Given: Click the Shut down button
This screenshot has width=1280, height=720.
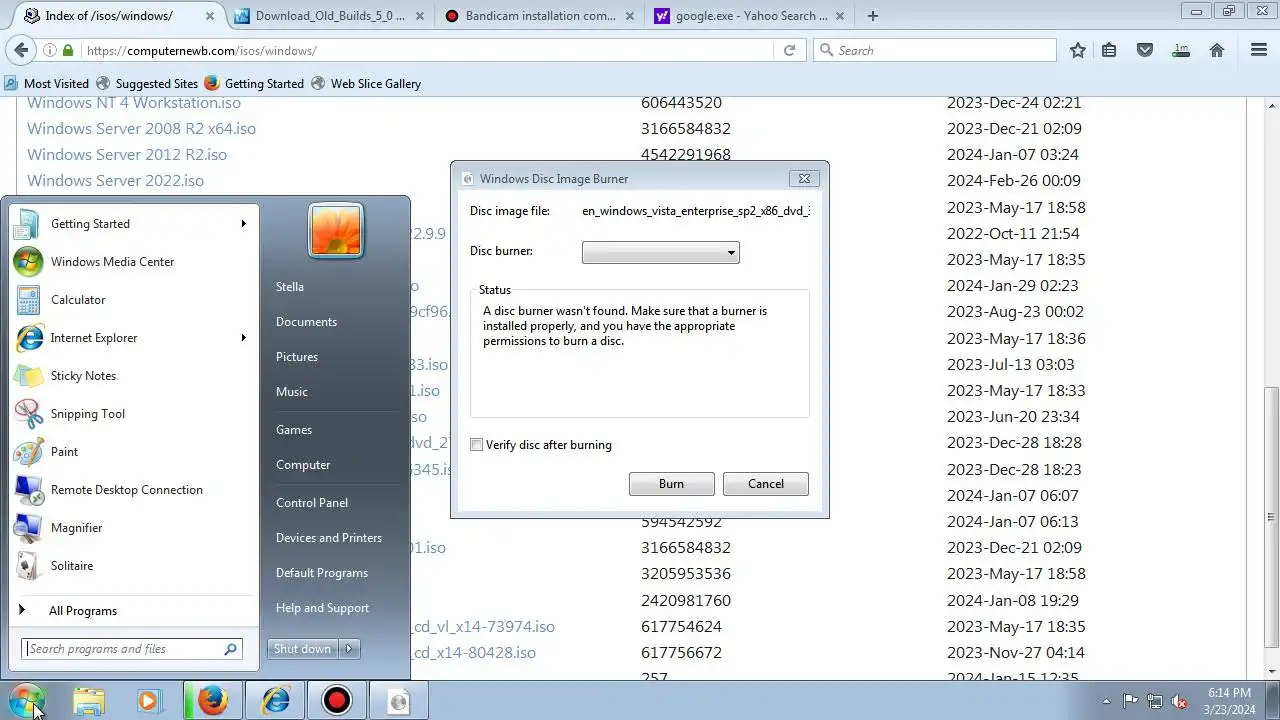Looking at the screenshot, I should point(303,649).
